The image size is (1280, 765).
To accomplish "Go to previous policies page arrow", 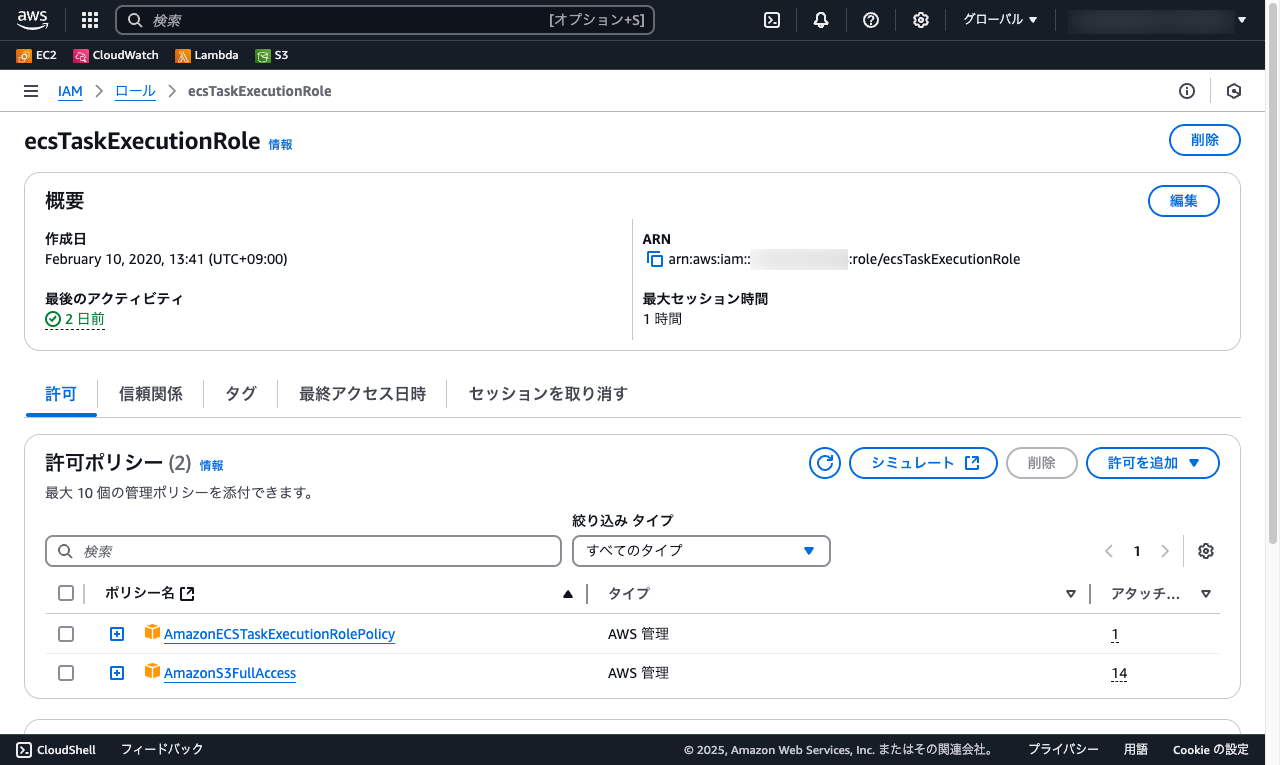I will coord(1109,551).
